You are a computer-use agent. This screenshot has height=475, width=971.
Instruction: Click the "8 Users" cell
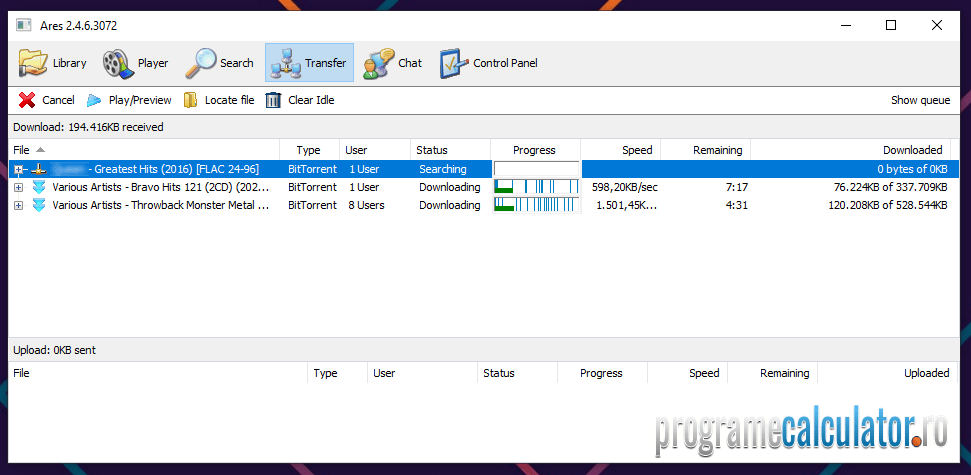[x=366, y=205]
